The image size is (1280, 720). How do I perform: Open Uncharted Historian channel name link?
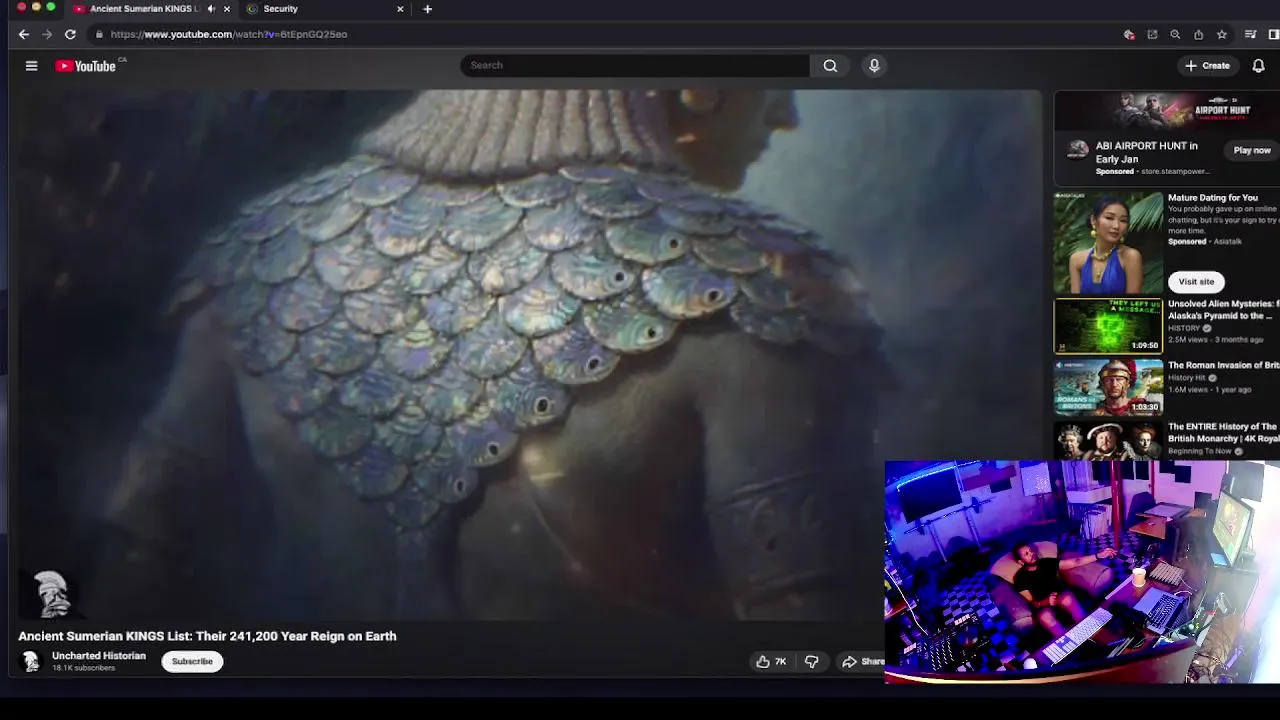(99, 656)
